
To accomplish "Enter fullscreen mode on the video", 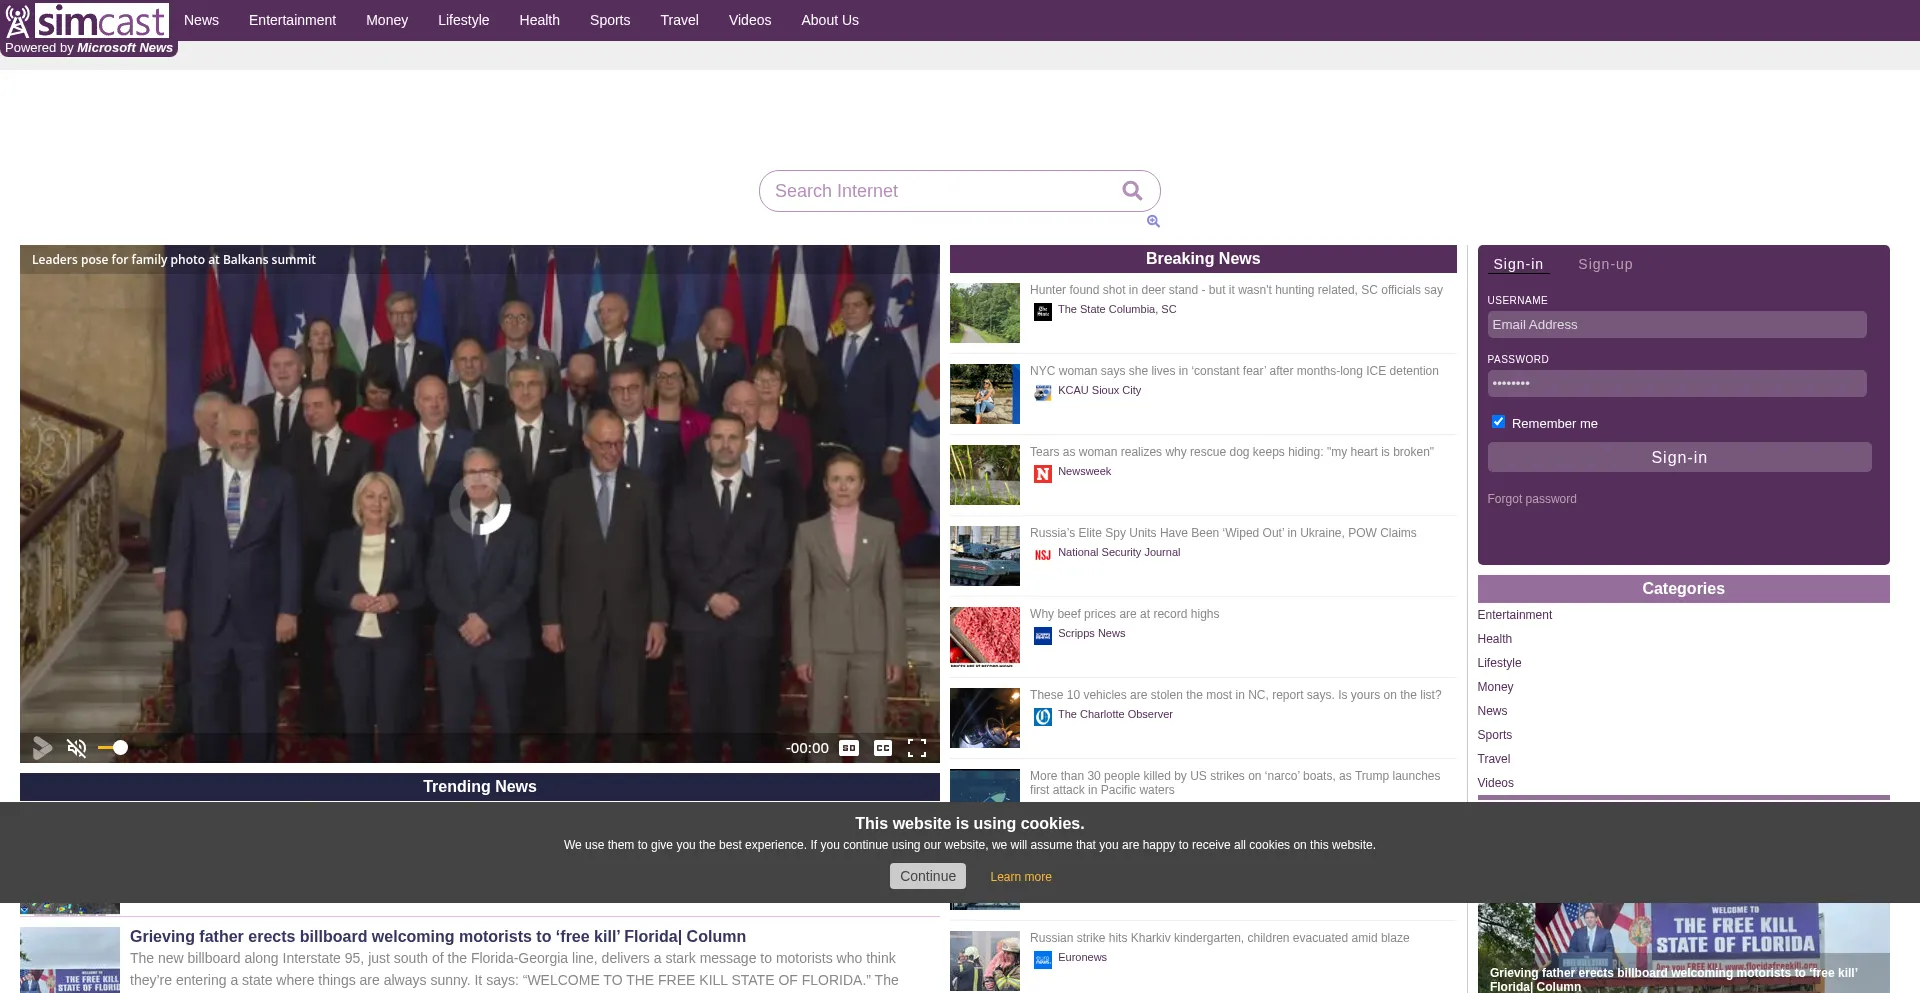I will point(916,748).
